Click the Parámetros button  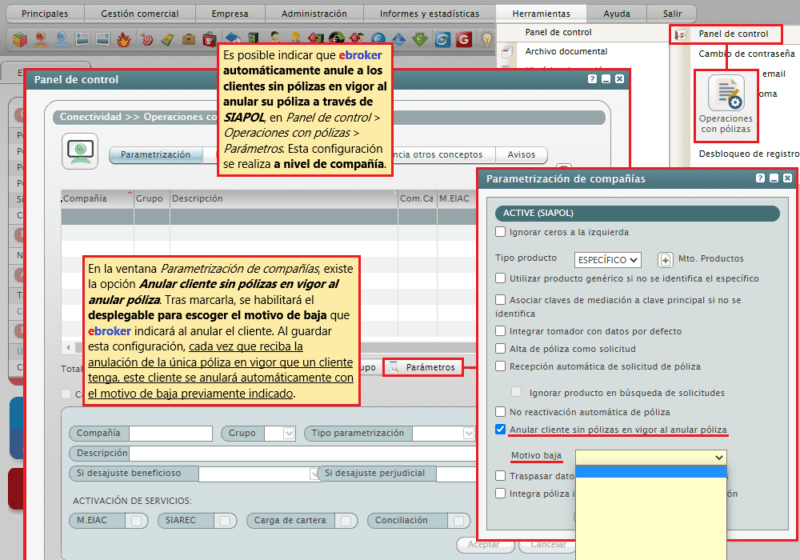423,367
